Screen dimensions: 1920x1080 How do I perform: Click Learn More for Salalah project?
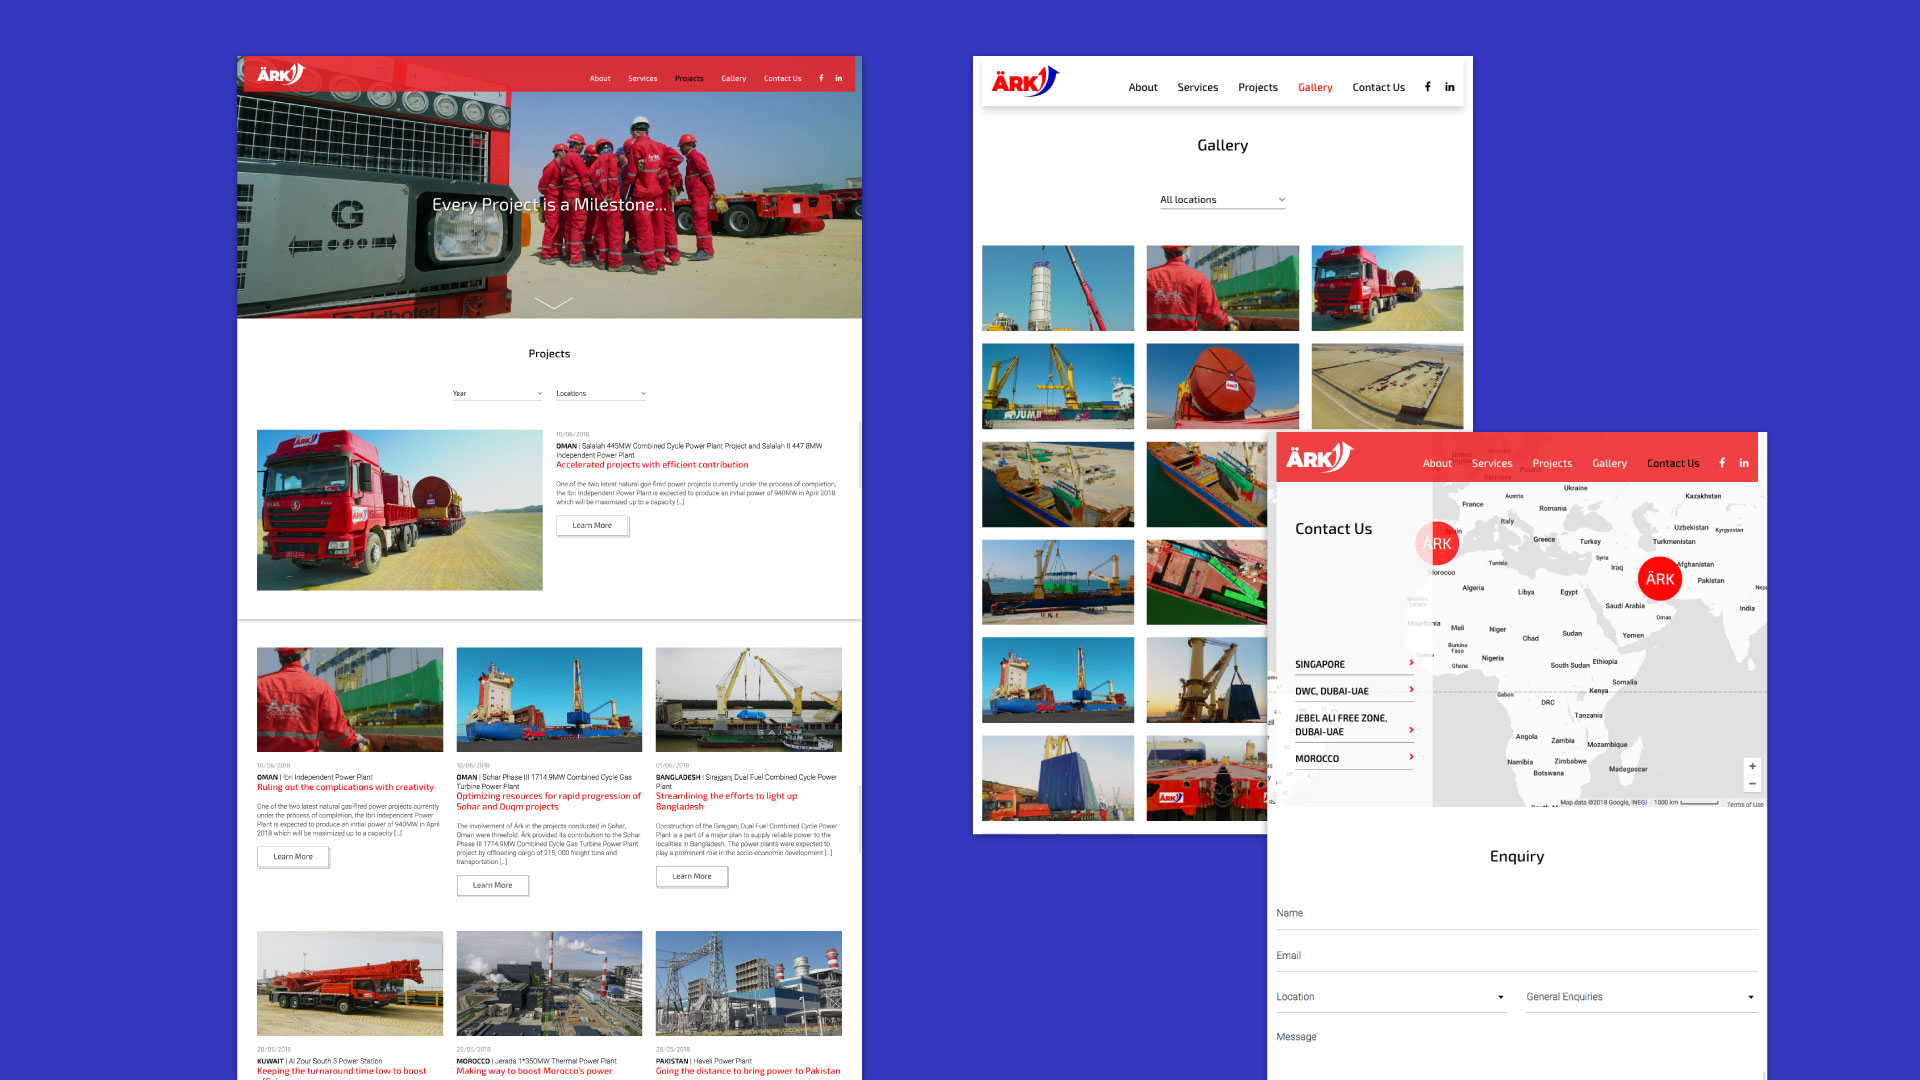coord(592,525)
